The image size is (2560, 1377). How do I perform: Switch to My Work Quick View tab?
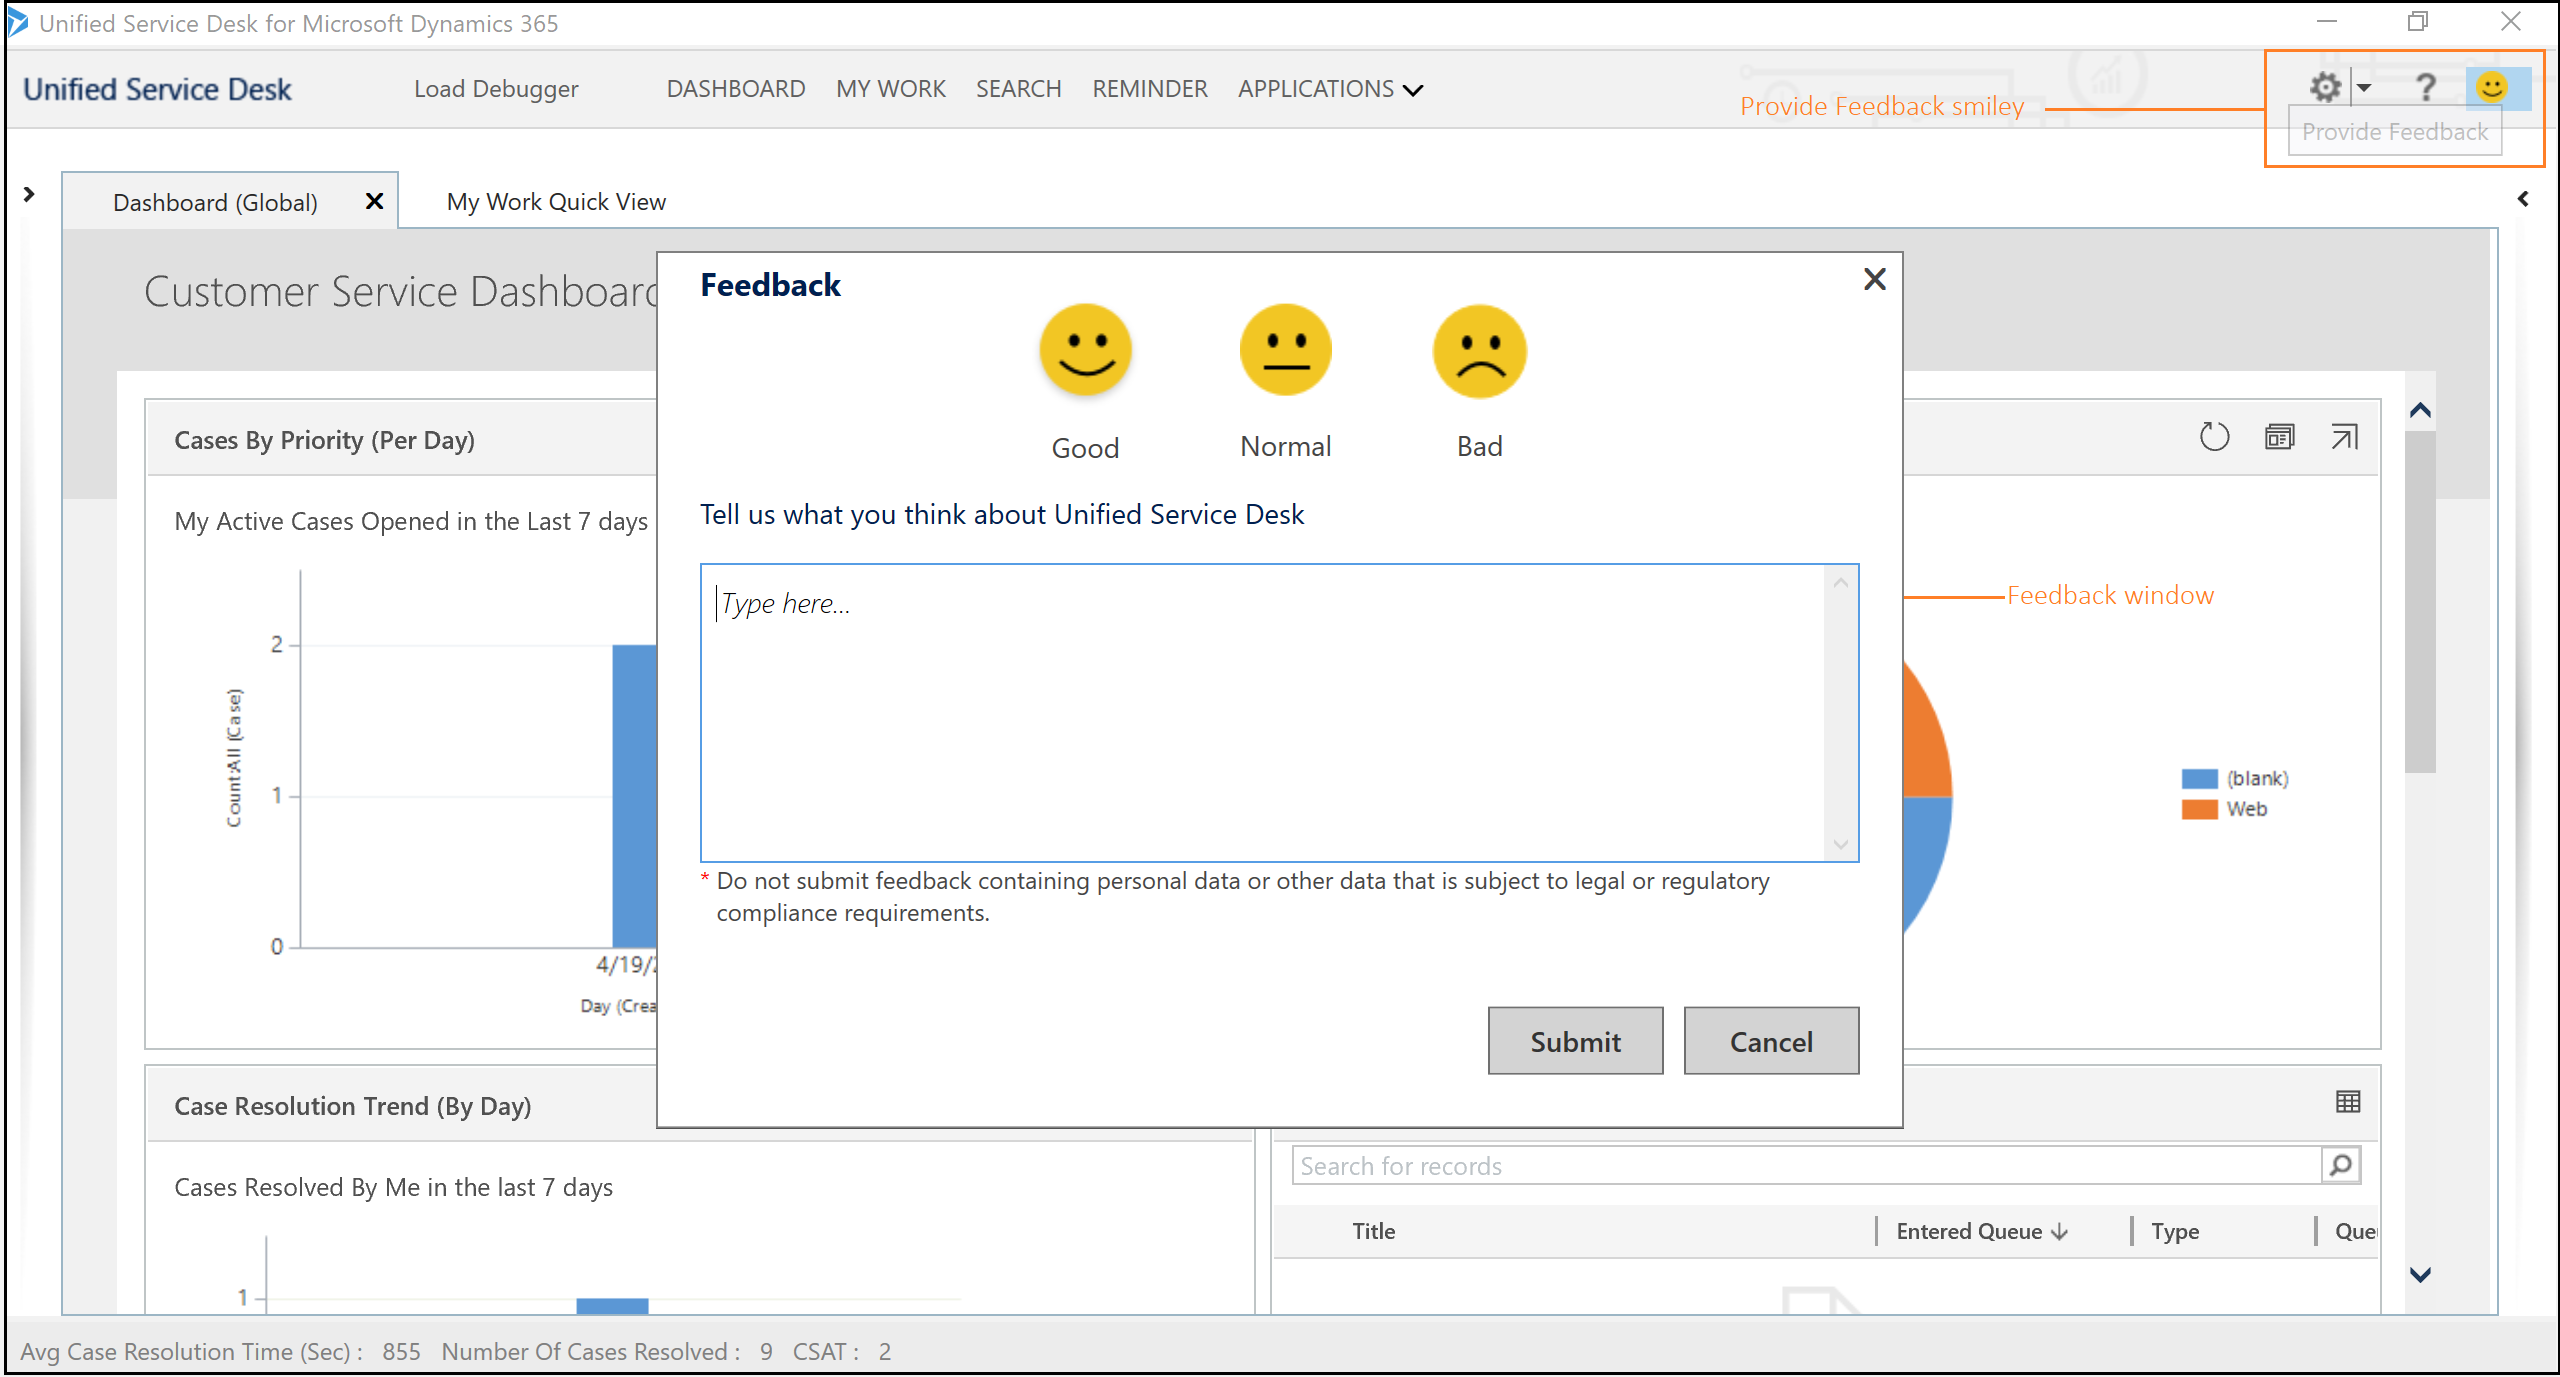[558, 200]
